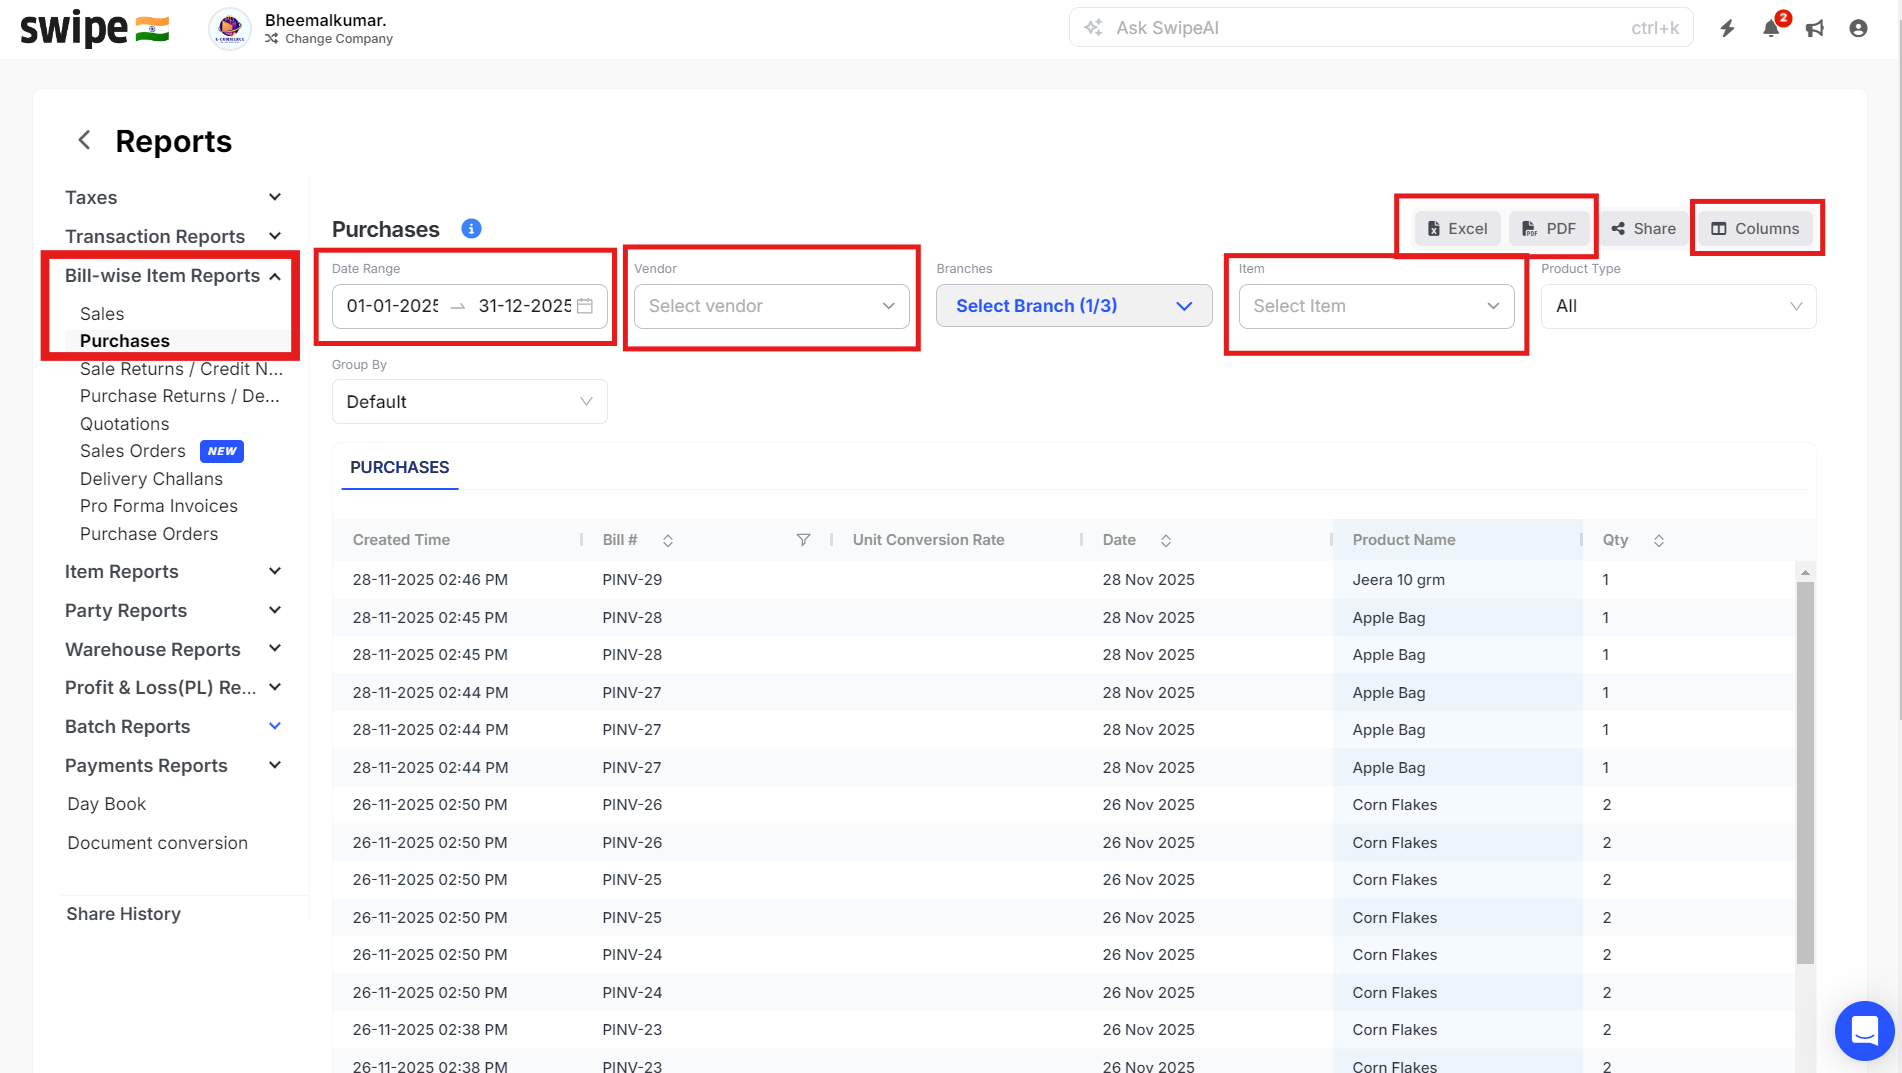Click the Unit Conversion Rate column header
Image resolution: width=1902 pixels, height=1073 pixels.
point(929,540)
